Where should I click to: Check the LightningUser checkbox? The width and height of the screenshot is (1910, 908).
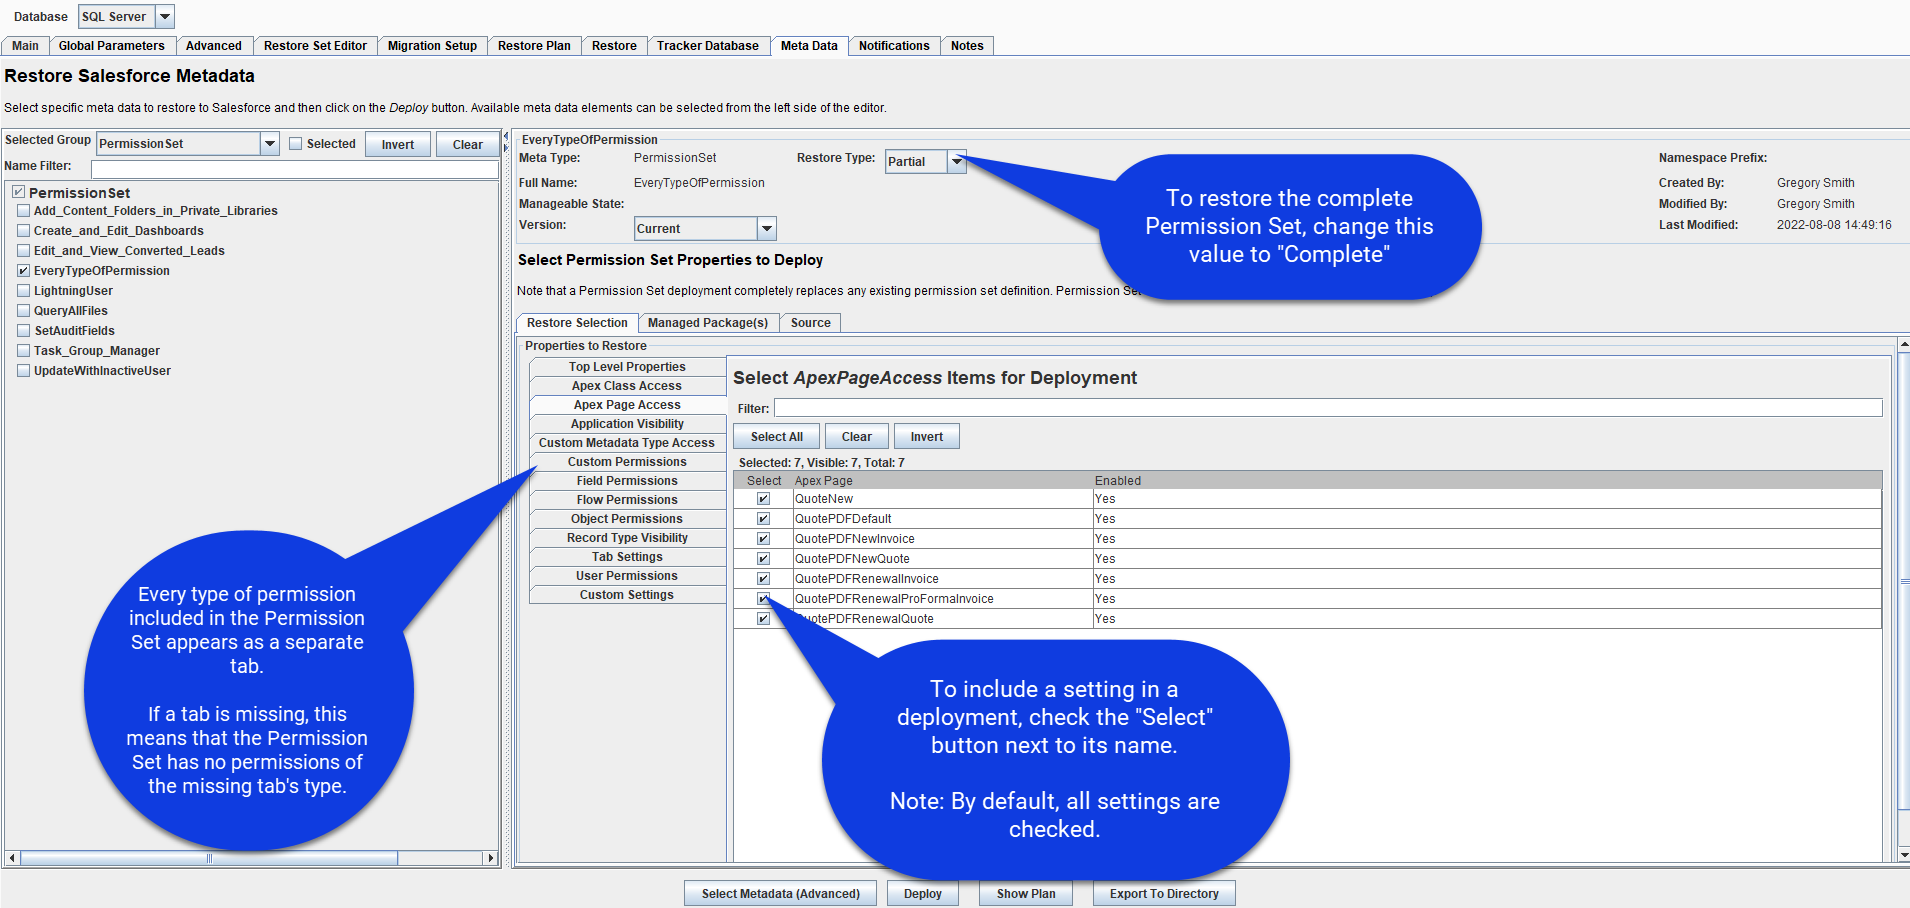click(x=23, y=291)
